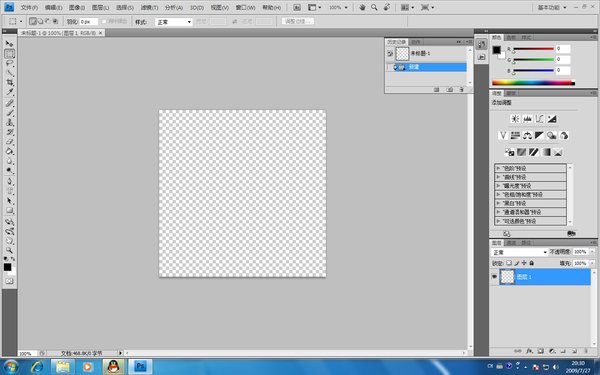Select the 3D Rotate tool
The image size is (600, 375).
(10, 222)
